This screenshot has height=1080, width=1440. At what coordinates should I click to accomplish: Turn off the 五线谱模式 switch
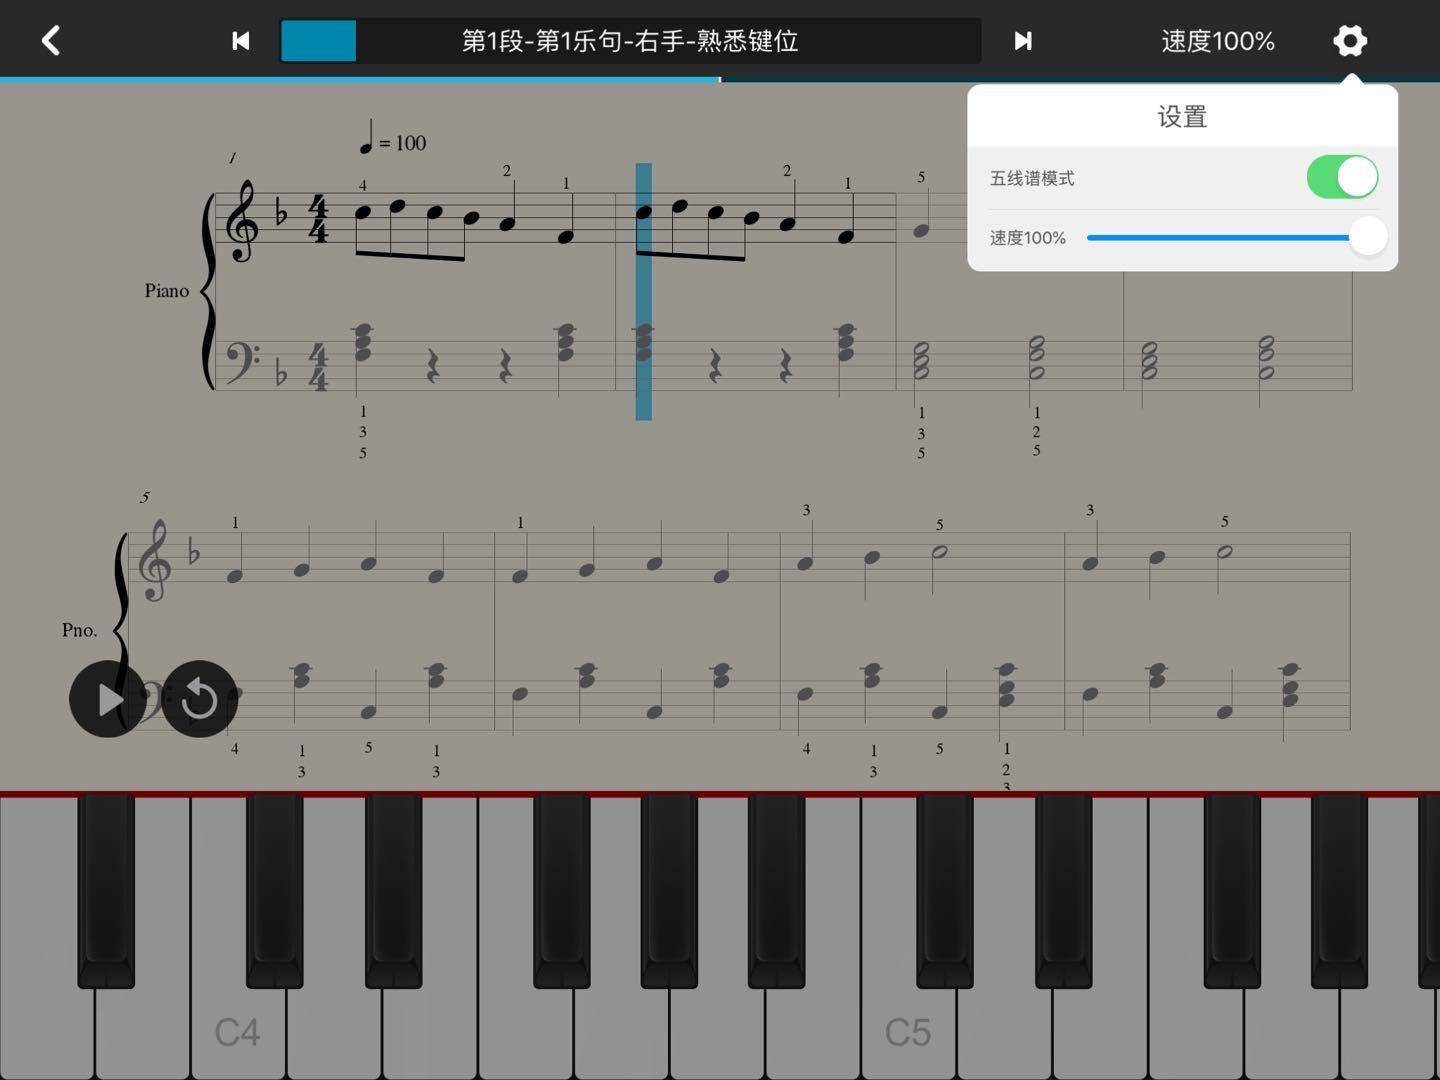click(1342, 177)
